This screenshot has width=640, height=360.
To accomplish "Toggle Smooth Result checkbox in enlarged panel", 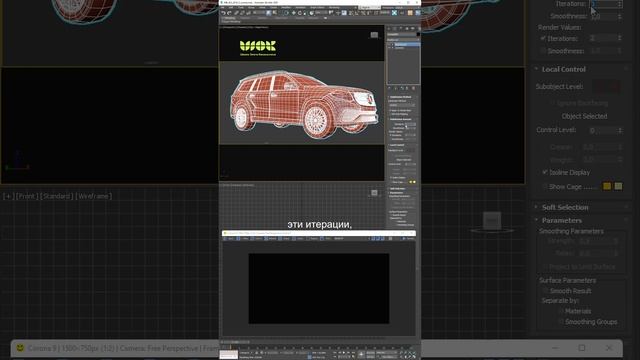I will [x=545, y=291].
